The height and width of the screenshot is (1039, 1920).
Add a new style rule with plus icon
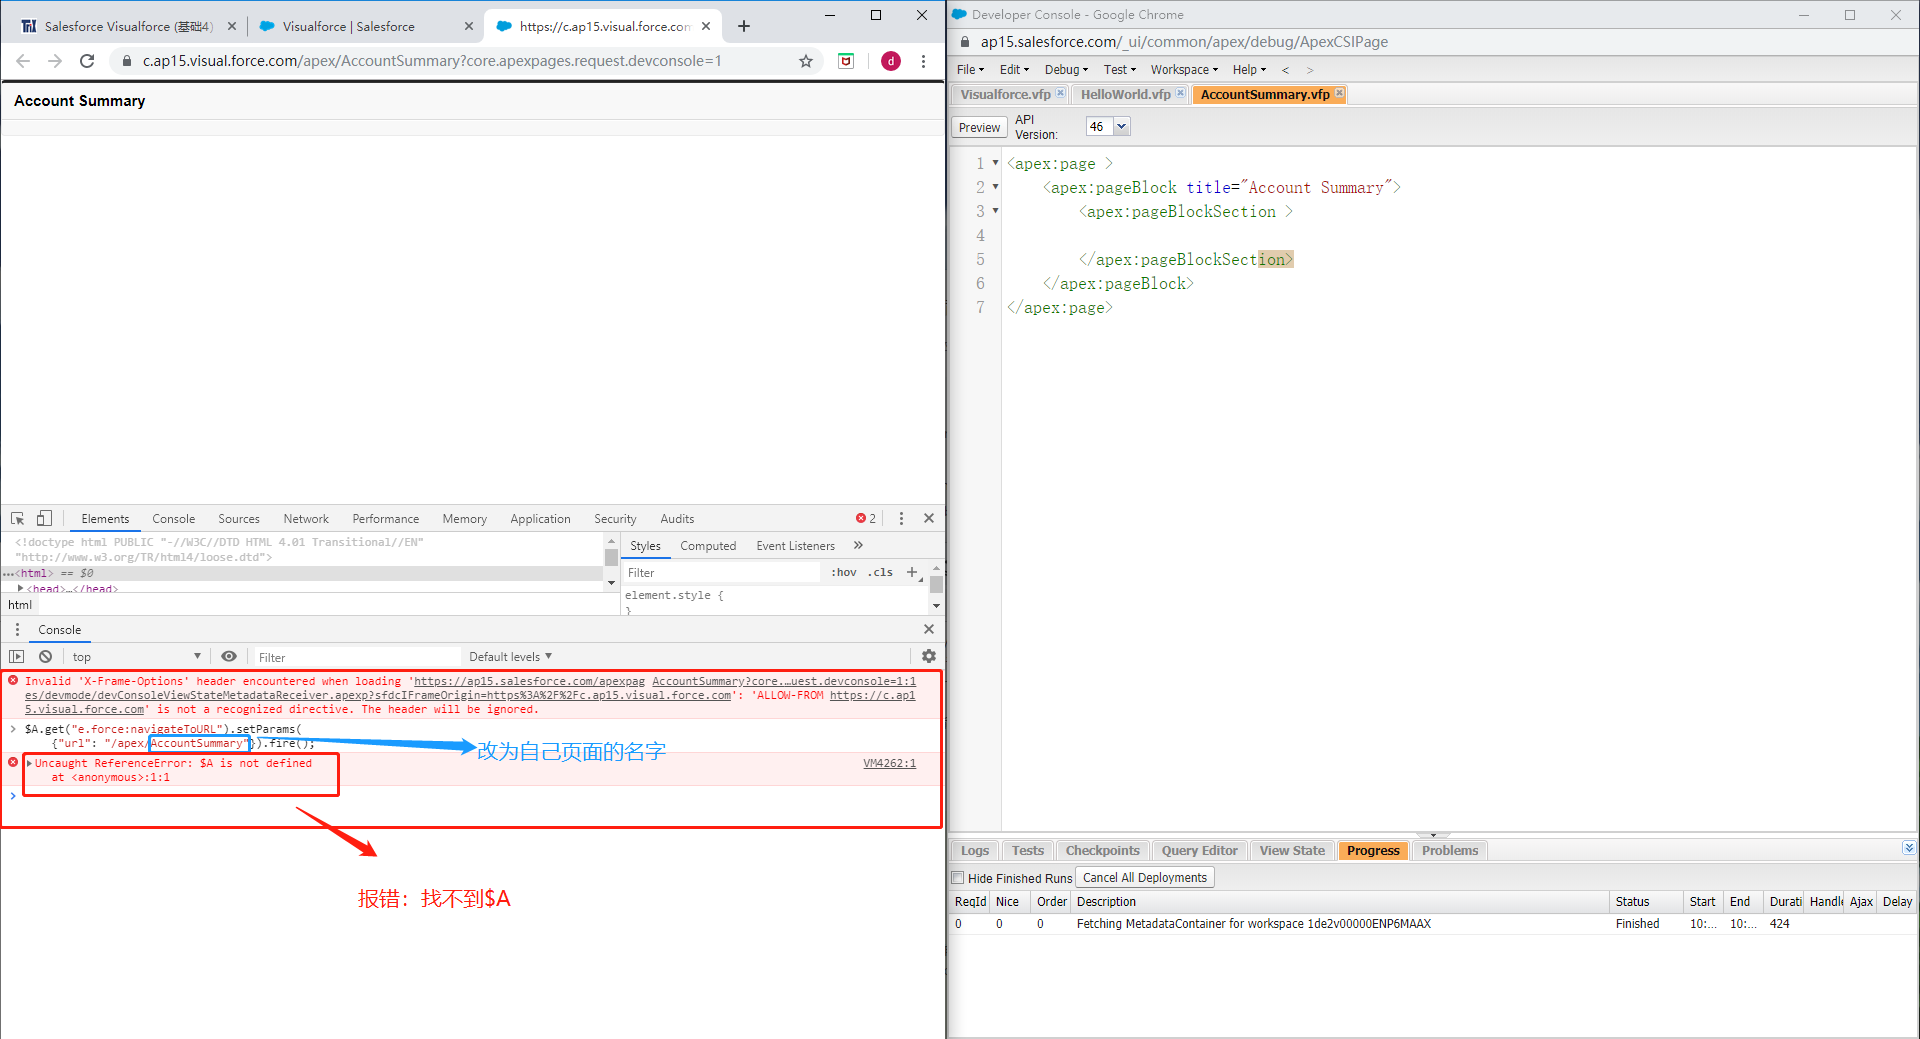pyautogui.click(x=912, y=572)
